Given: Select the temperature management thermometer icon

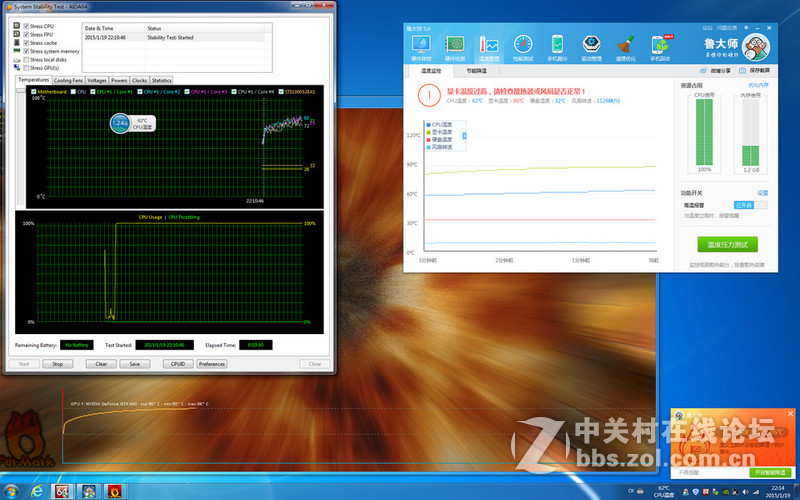Looking at the screenshot, I should pos(489,46).
